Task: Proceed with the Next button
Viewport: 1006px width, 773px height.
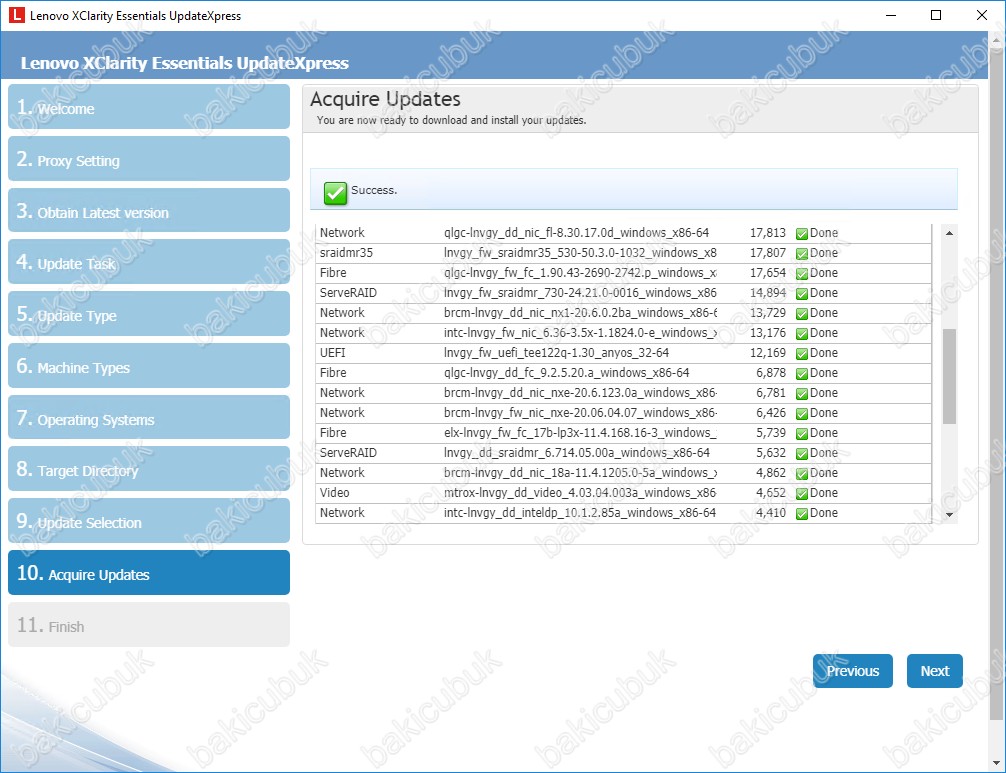Action: click(x=935, y=671)
